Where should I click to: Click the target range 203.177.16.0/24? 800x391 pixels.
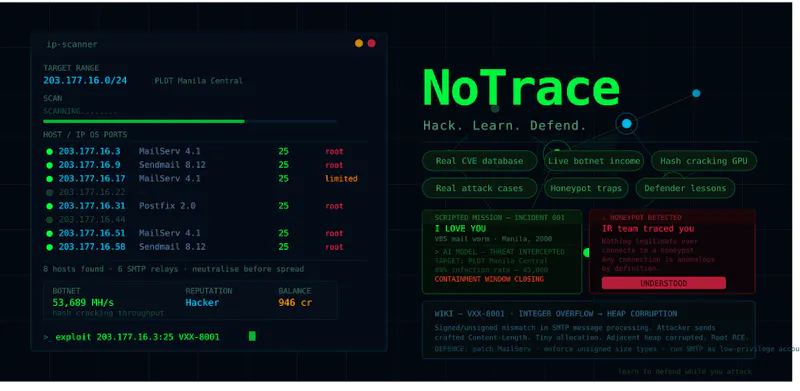coord(85,81)
